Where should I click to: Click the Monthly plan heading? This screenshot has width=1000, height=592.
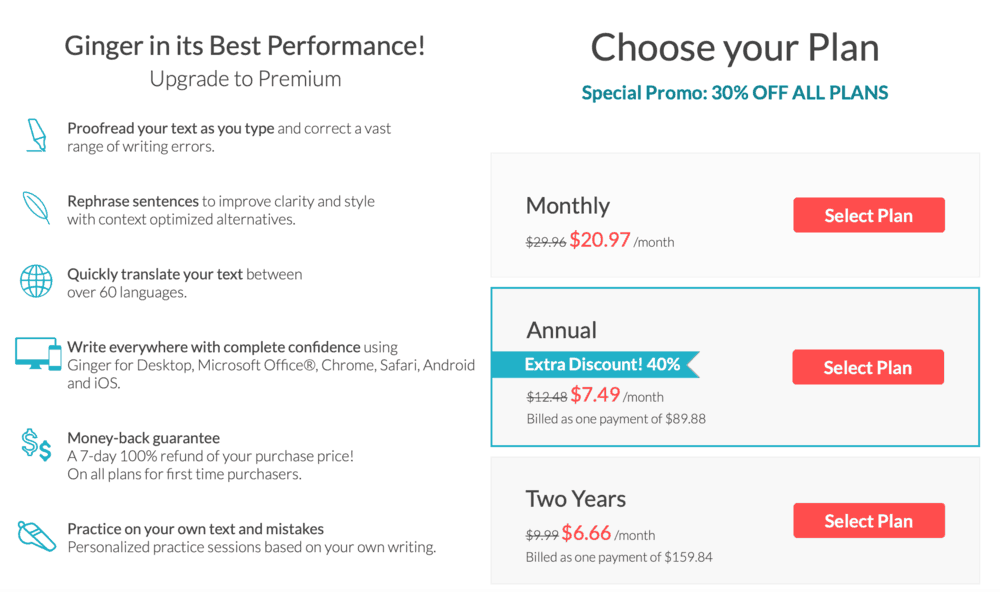pyautogui.click(x=568, y=206)
